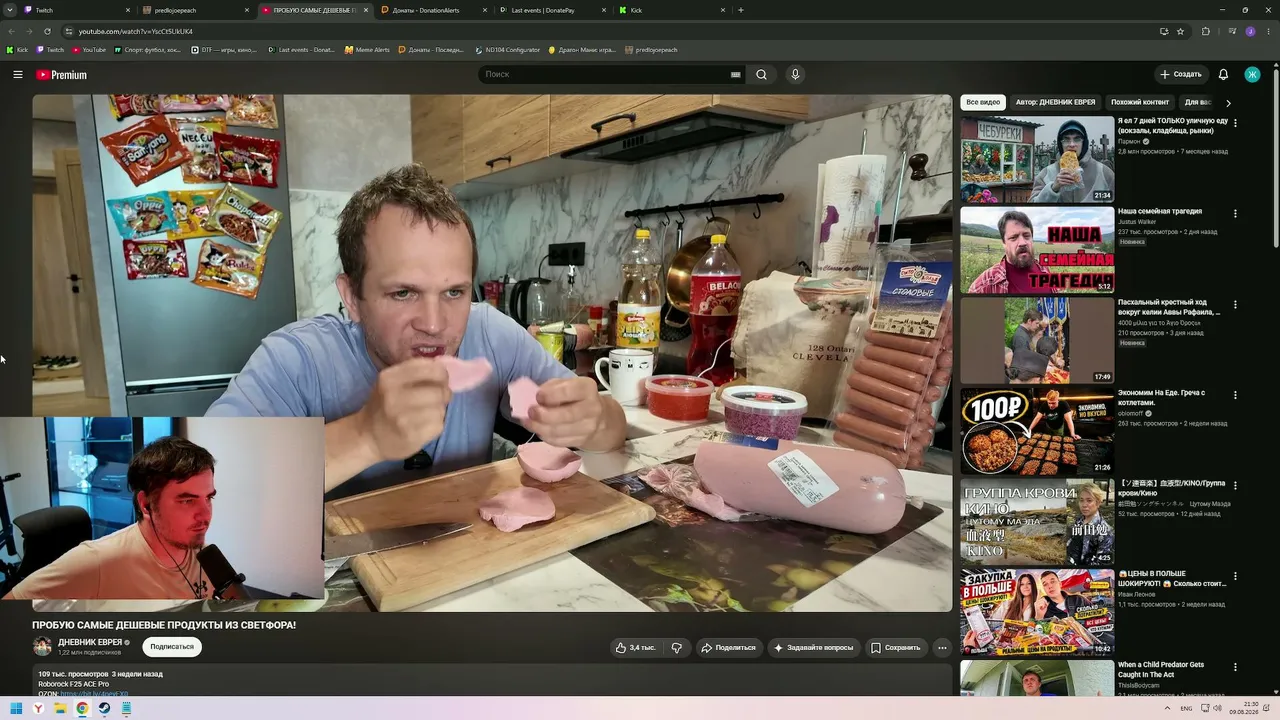This screenshot has height=720, width=1280.
Task: Go to the YouTube Premium home logo
Action: click(x=62, y=75)
